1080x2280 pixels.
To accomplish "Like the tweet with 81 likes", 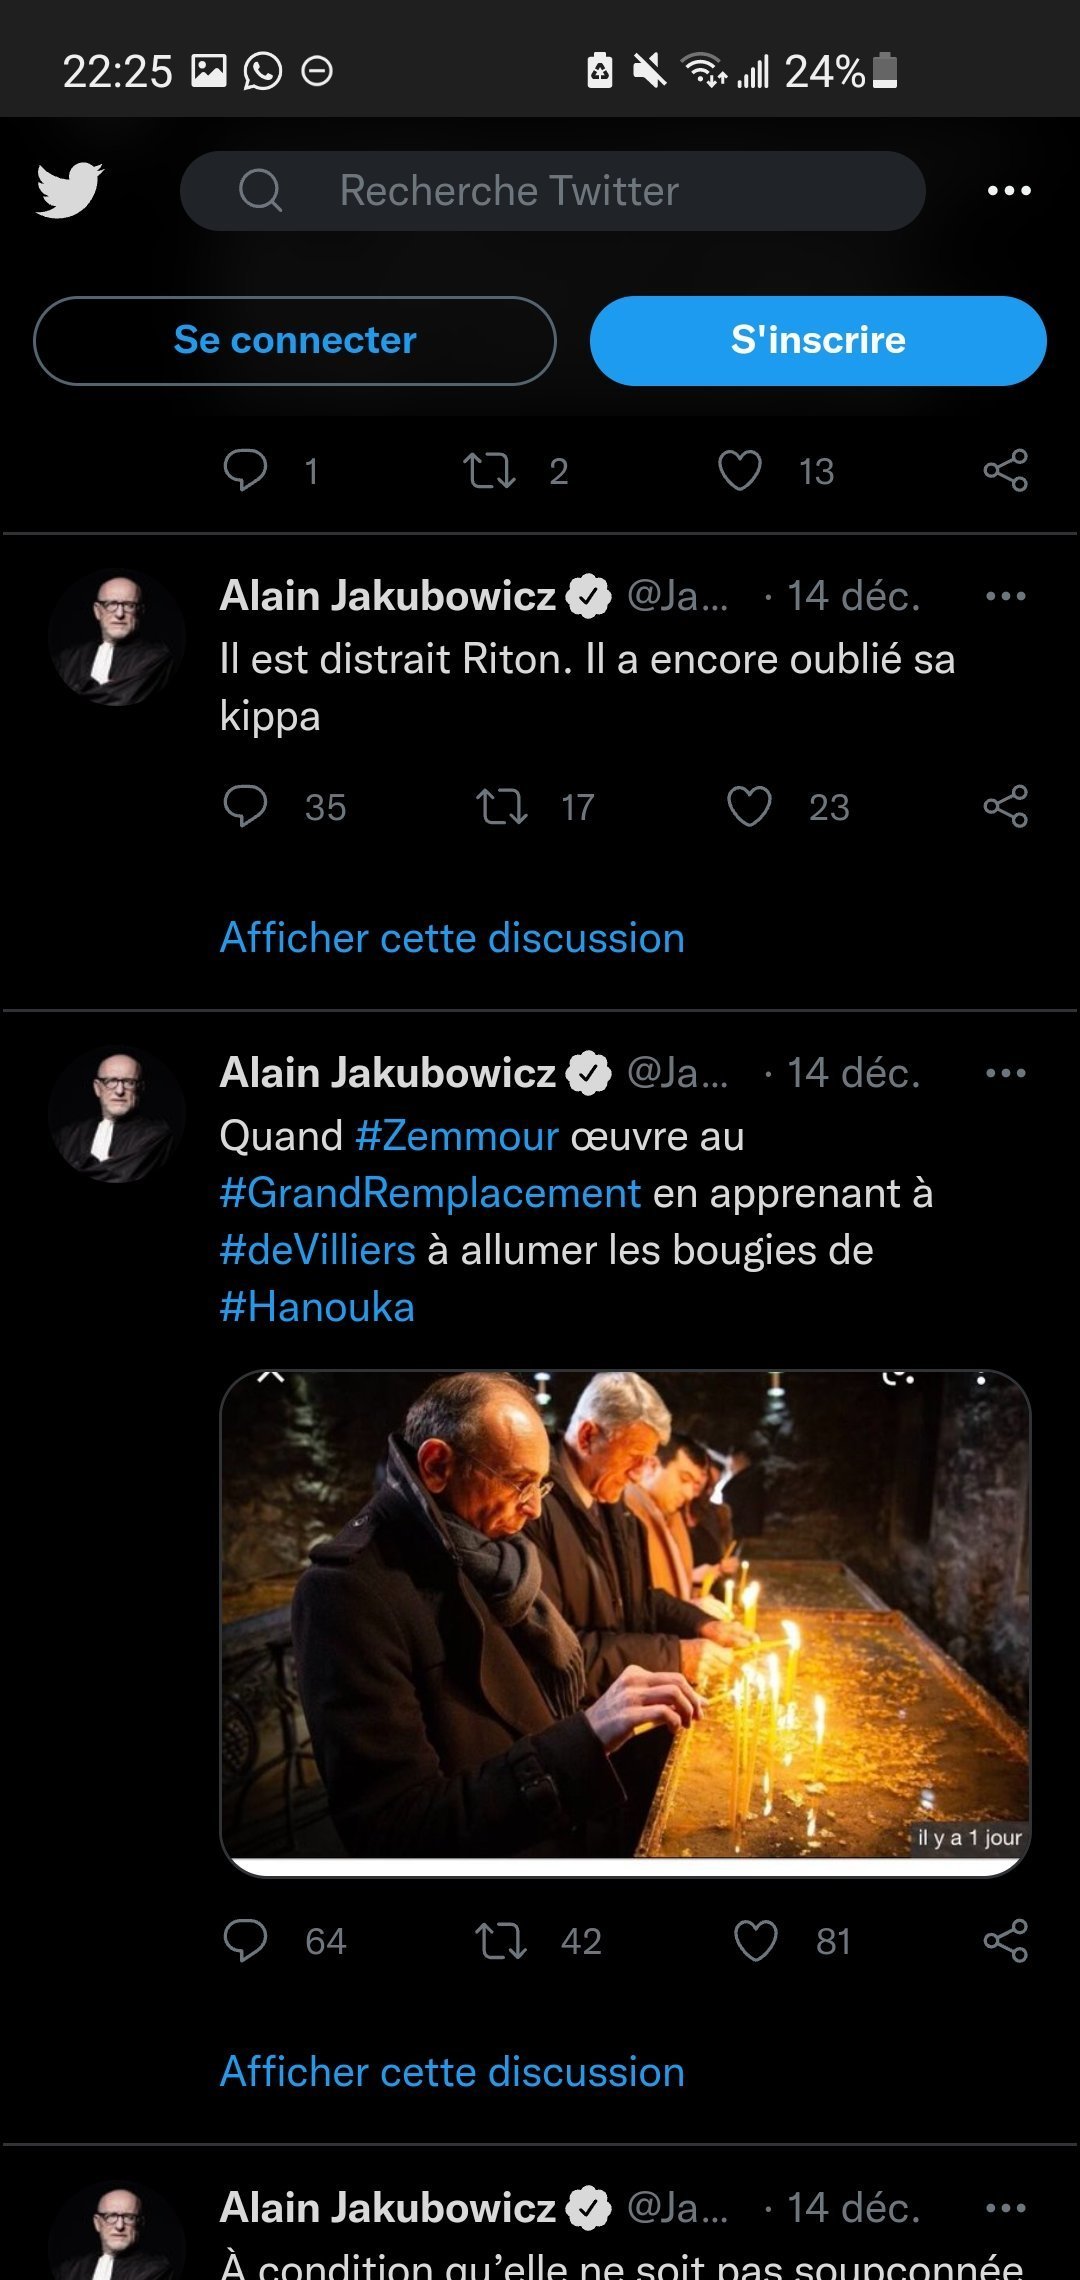I will (755, 1940).
